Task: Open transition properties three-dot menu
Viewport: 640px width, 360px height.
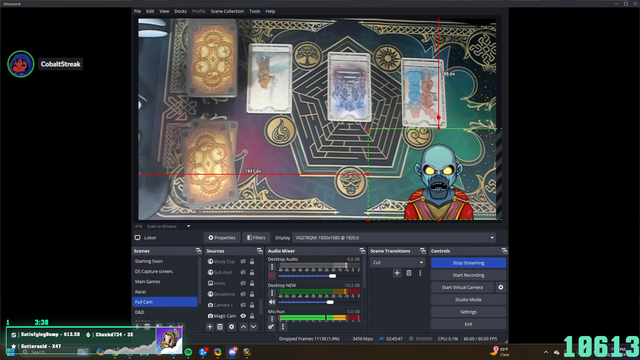Action: 420,273
